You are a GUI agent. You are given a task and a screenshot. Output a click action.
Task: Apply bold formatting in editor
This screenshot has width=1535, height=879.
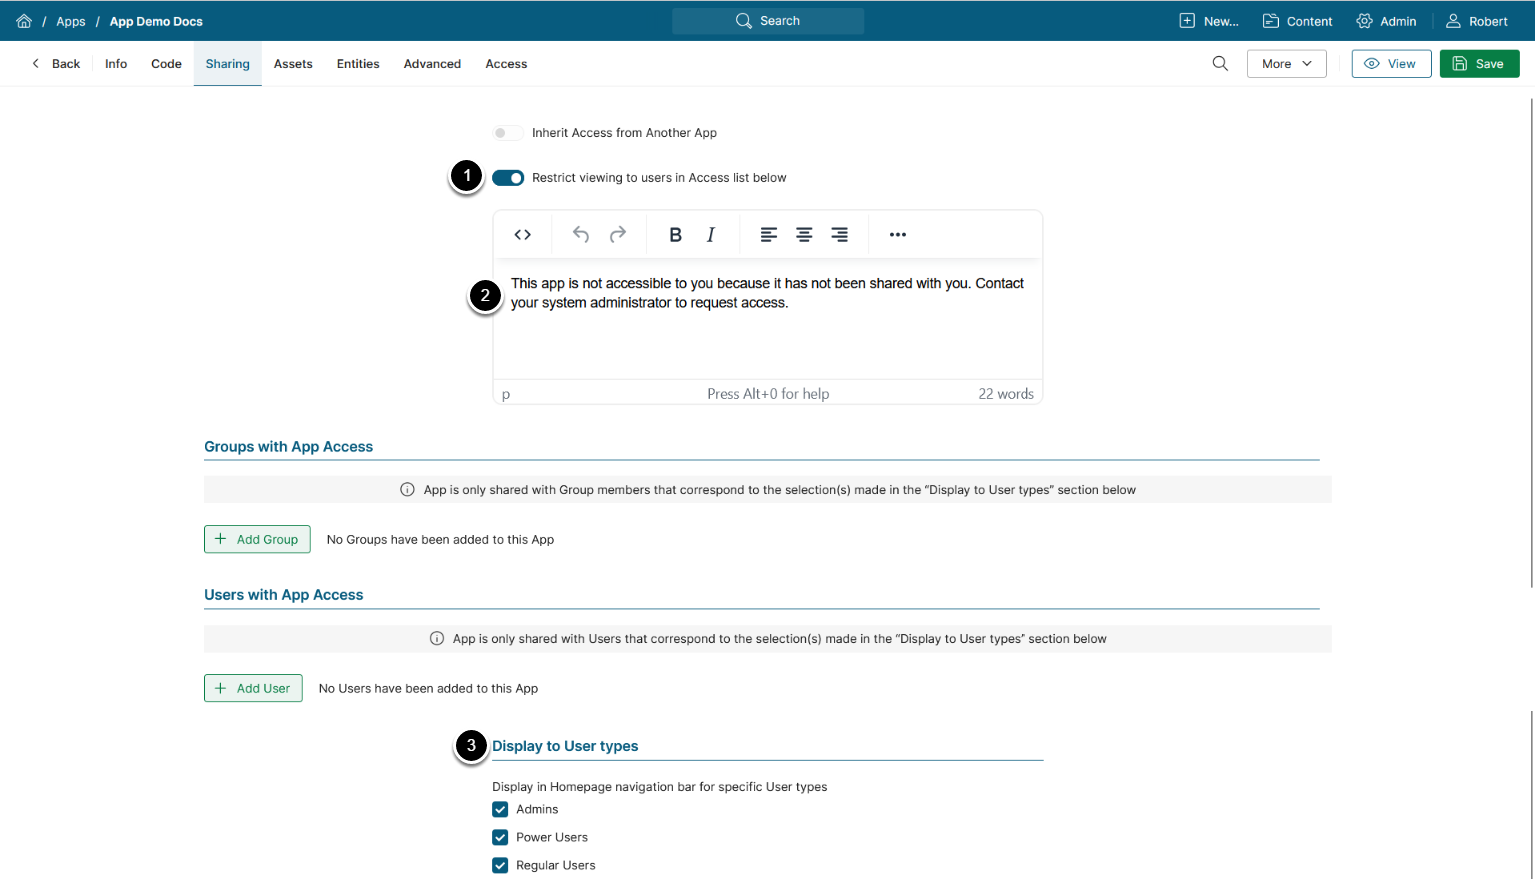click(x=675, y=235)
